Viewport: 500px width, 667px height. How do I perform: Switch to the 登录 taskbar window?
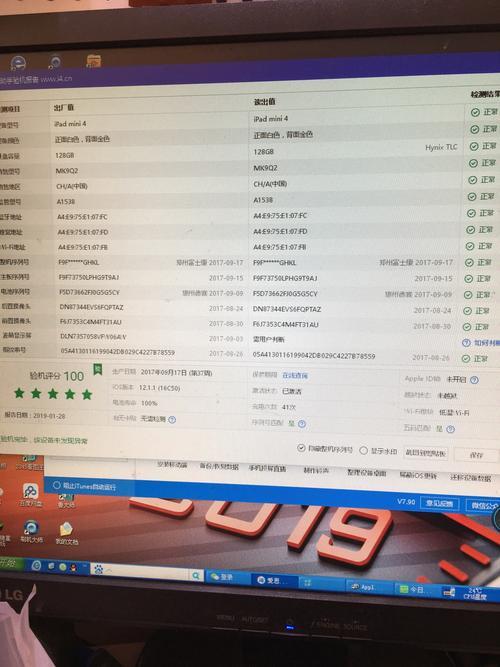click(227, 577)
